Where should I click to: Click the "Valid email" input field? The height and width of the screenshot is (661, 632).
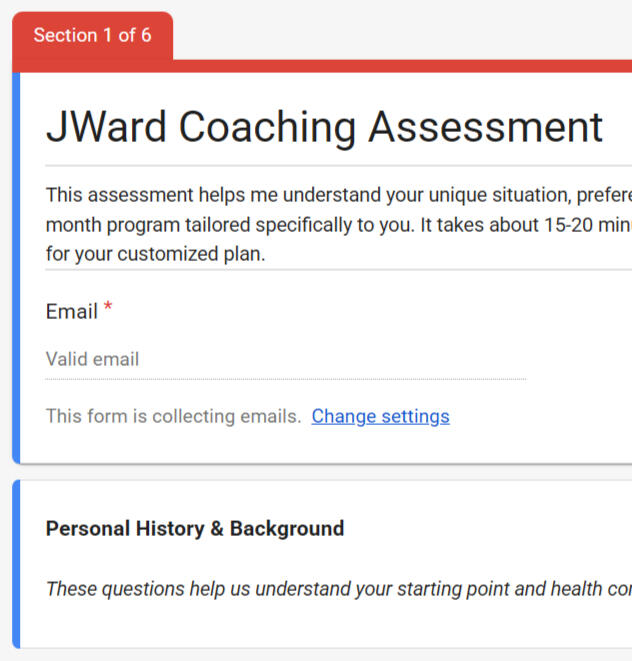point(285,359)
